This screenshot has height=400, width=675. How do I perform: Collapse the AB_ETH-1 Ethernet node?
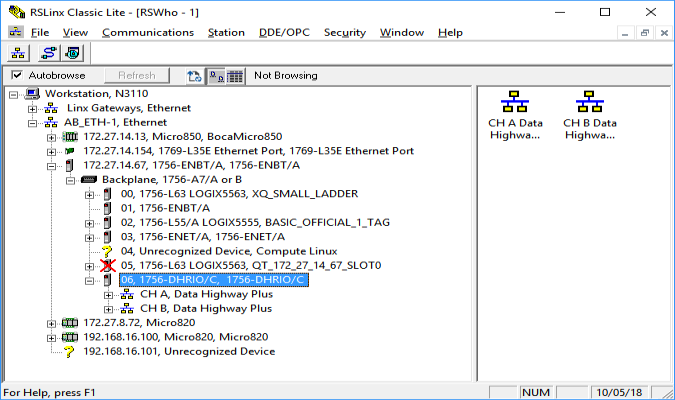tap(32, 123)
